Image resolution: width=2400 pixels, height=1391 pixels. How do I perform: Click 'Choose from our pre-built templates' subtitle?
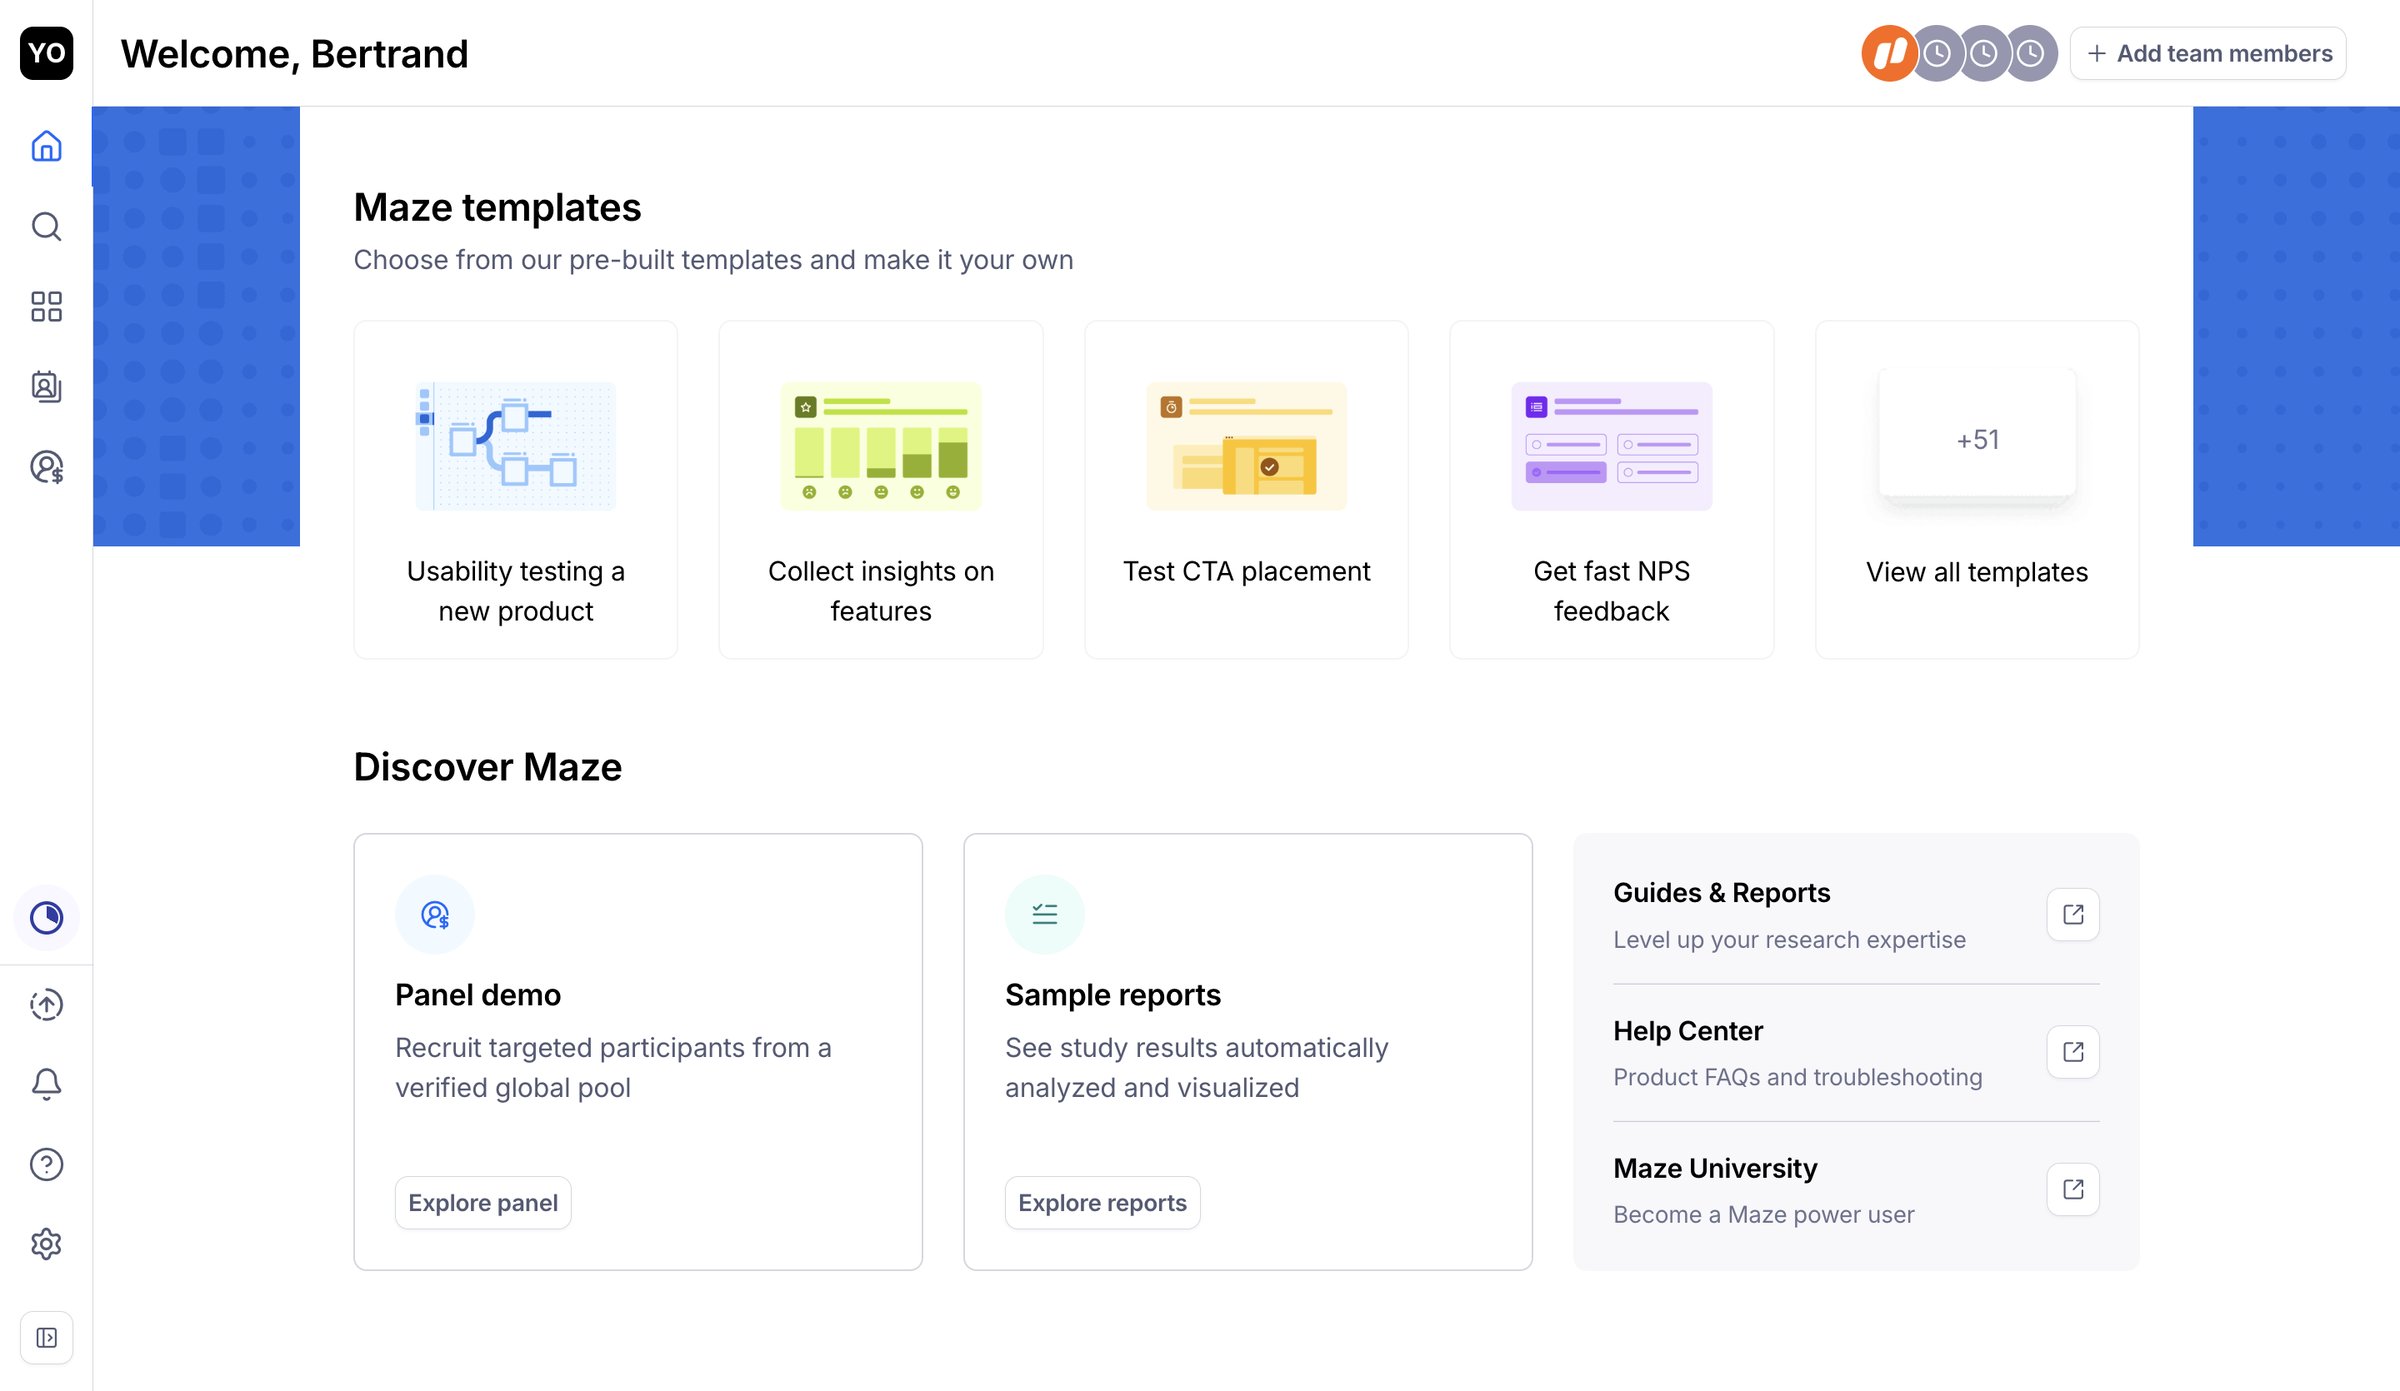[713, 260]
